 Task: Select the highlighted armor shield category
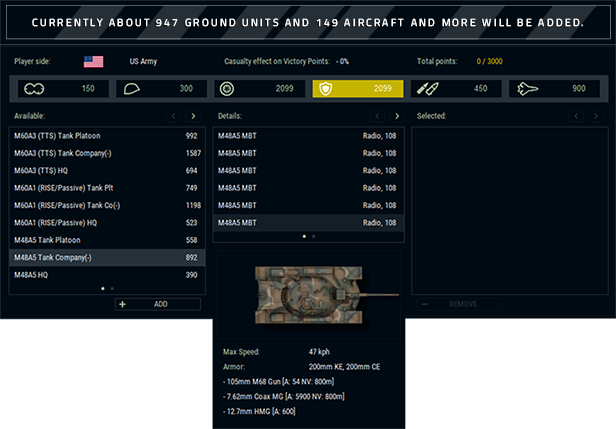tap(357, 89)
